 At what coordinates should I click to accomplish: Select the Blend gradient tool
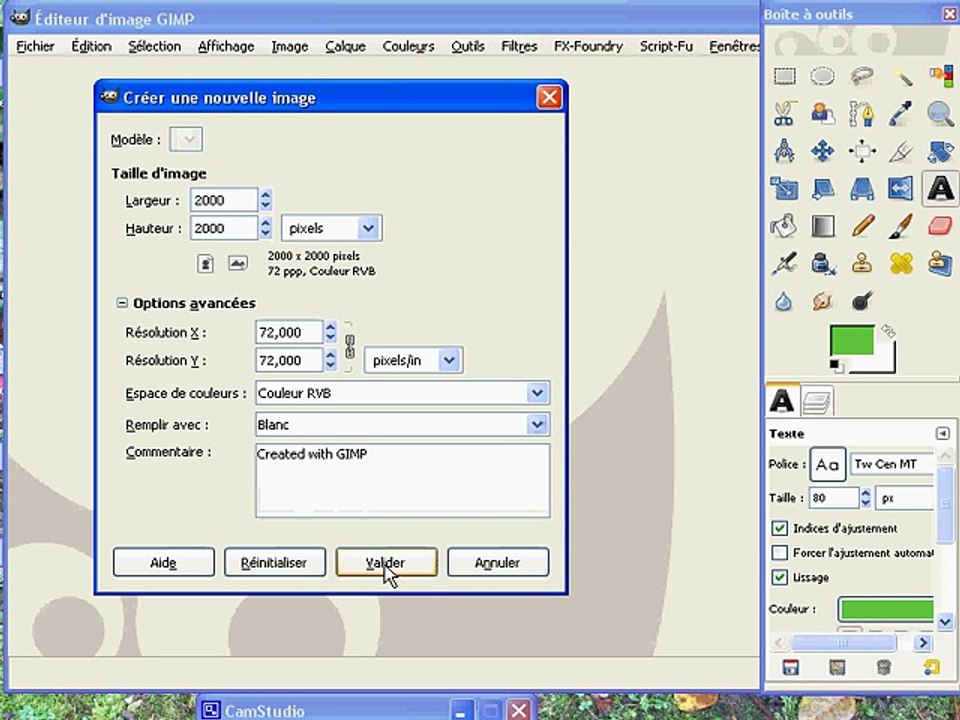click(822, 226)
